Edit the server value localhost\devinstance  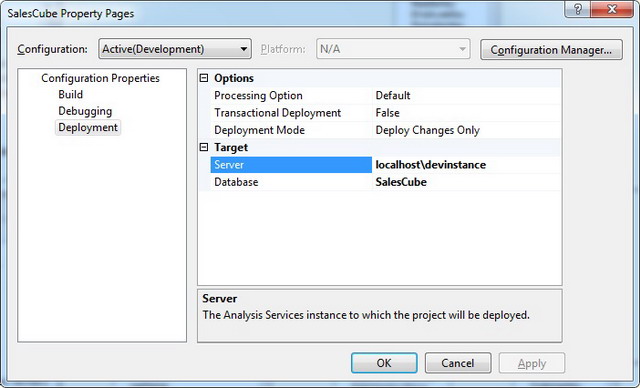point(467,165)
